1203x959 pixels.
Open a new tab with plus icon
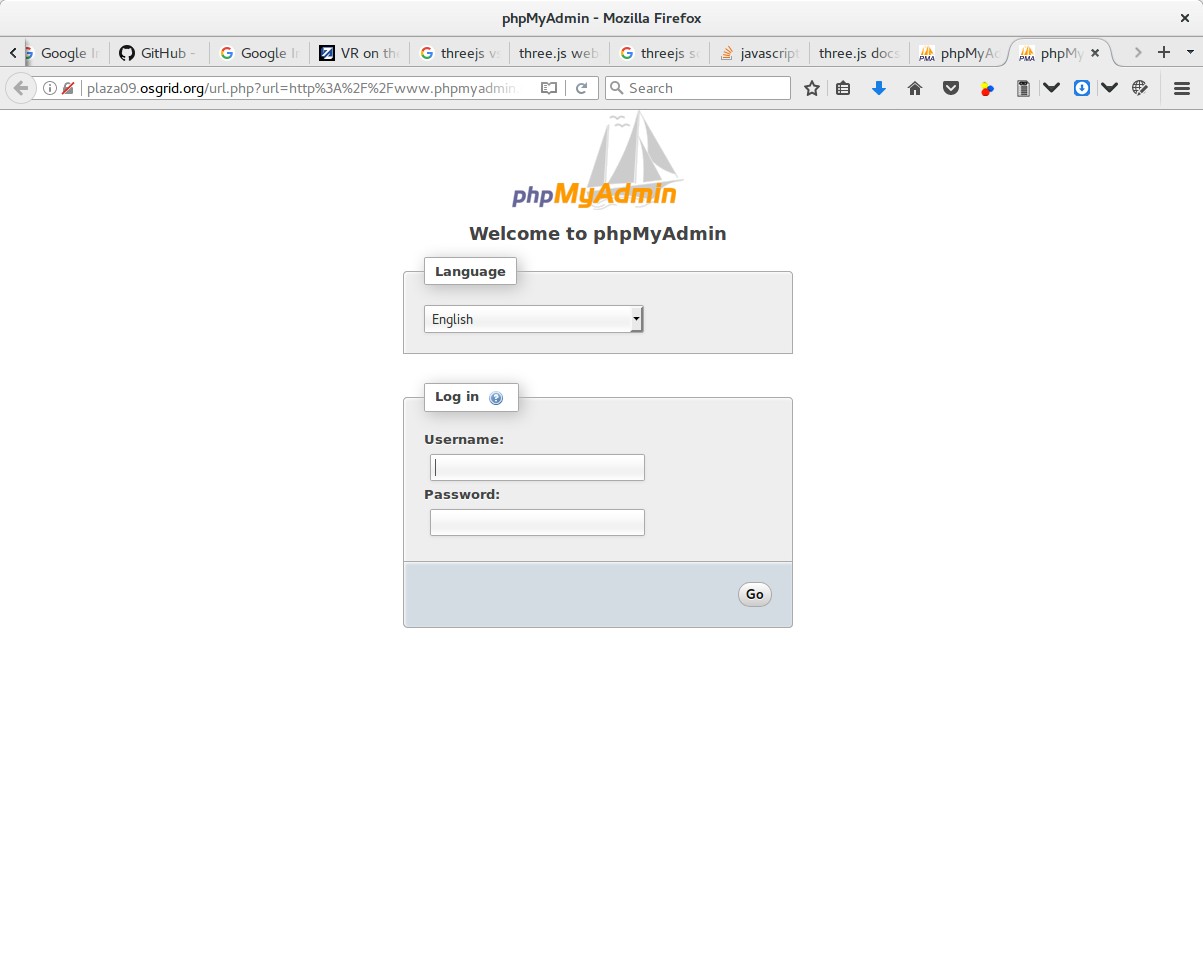(x=1164, y=52)
